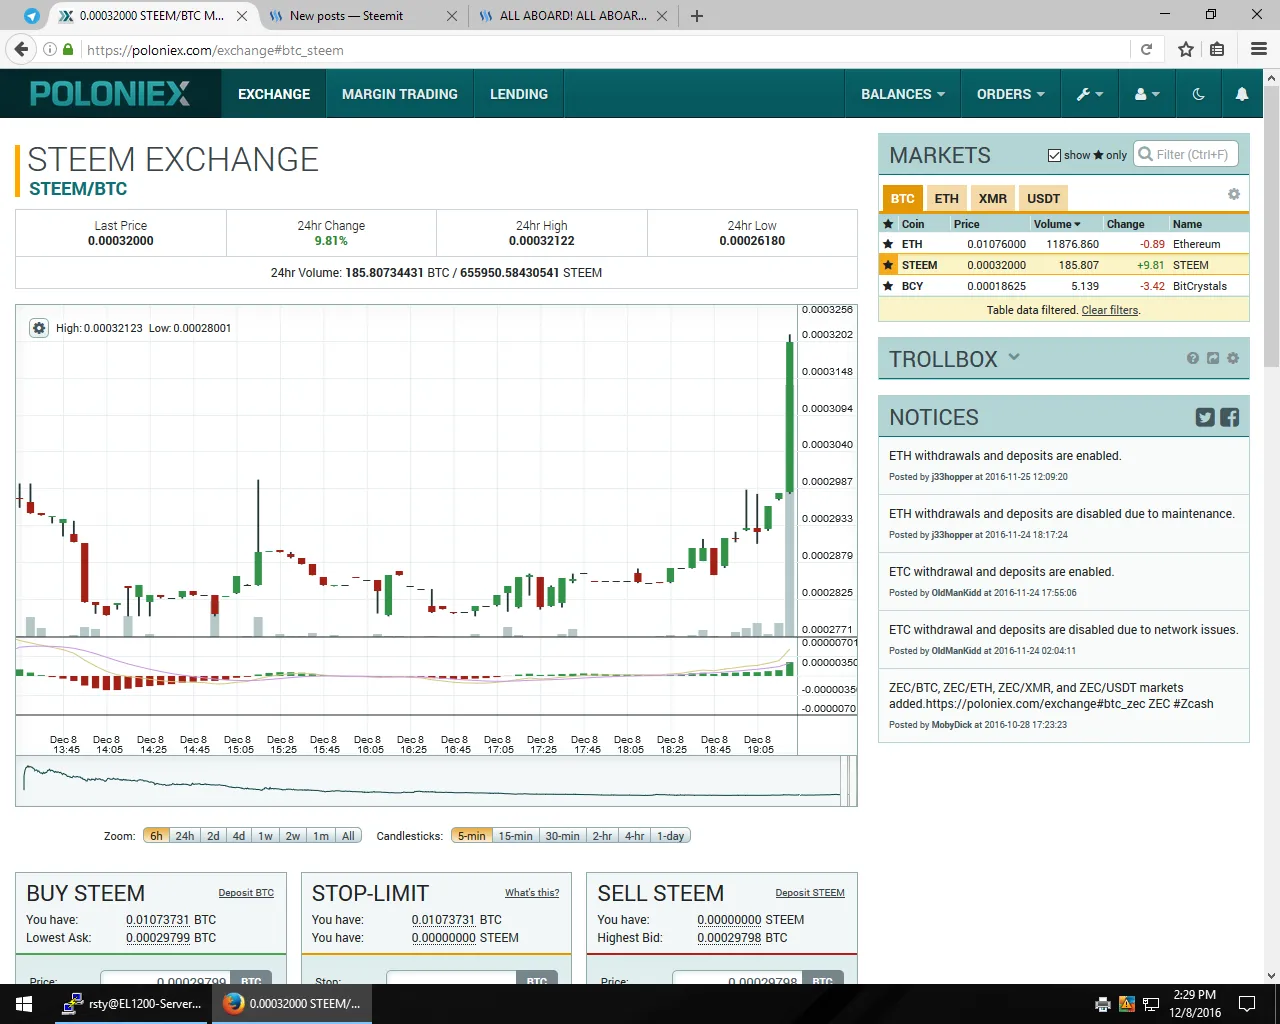Click Highest Bid 0.00029798 value
Viewport: 1280px width, 1024px height.
[729, 938]
